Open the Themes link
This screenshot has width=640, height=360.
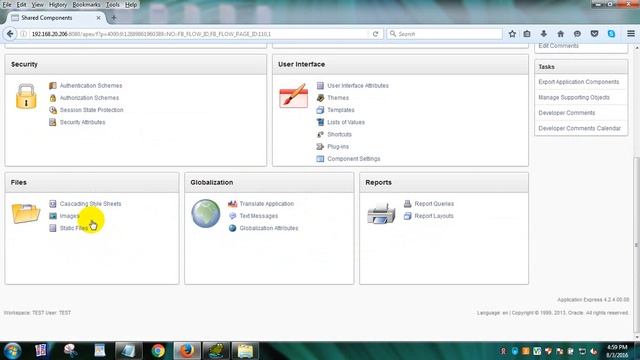(338, 98)
